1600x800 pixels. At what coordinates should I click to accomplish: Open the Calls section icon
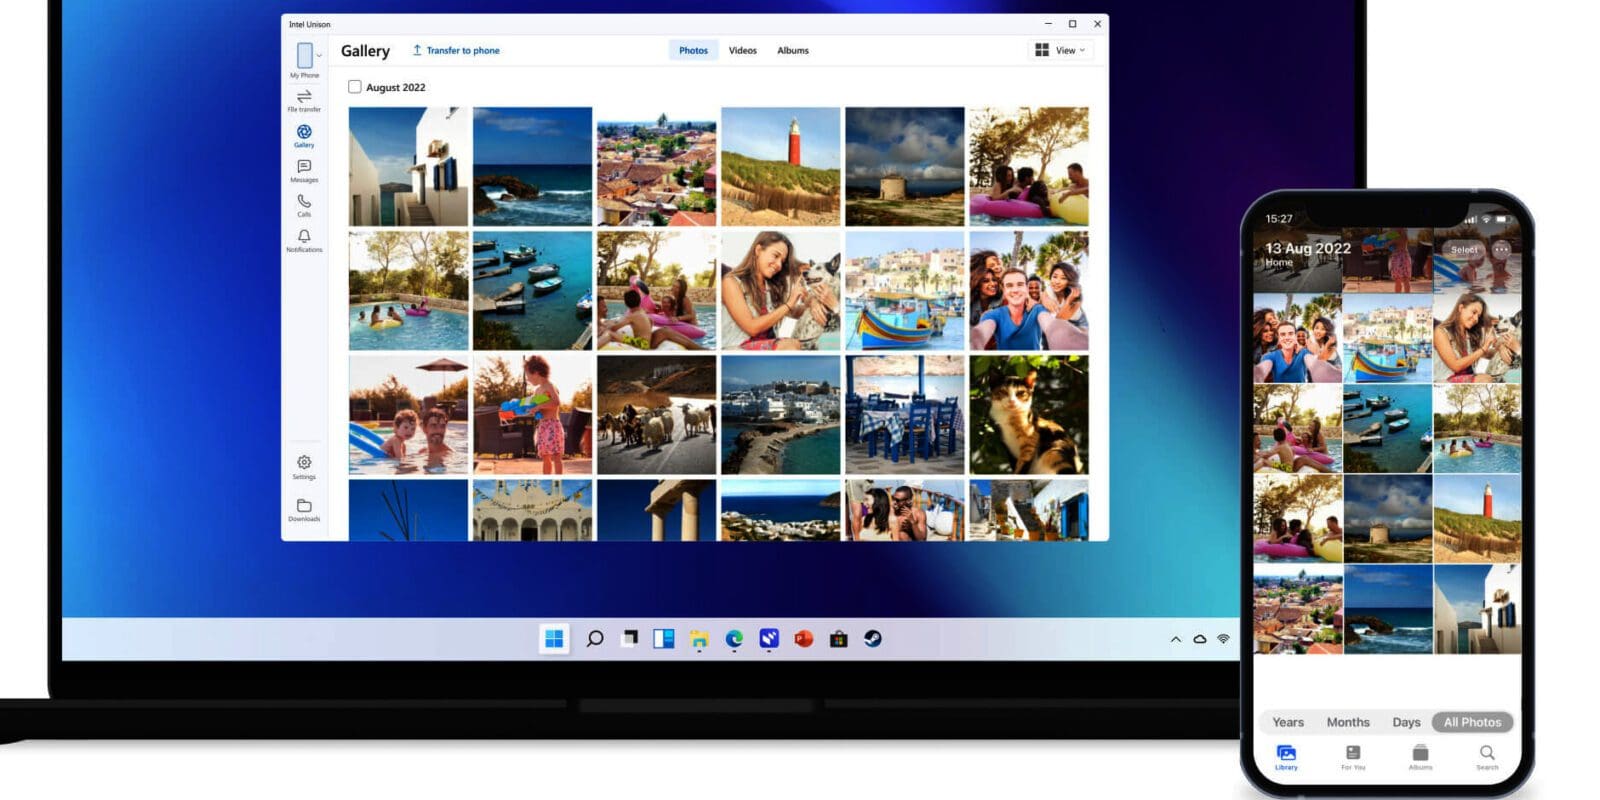[x=304, y=203]
